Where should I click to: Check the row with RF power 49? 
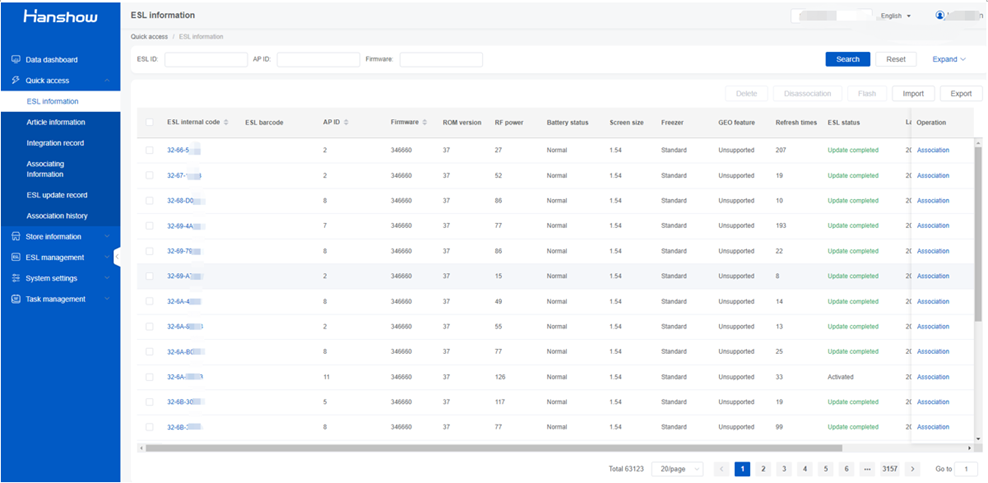point(149,301)
